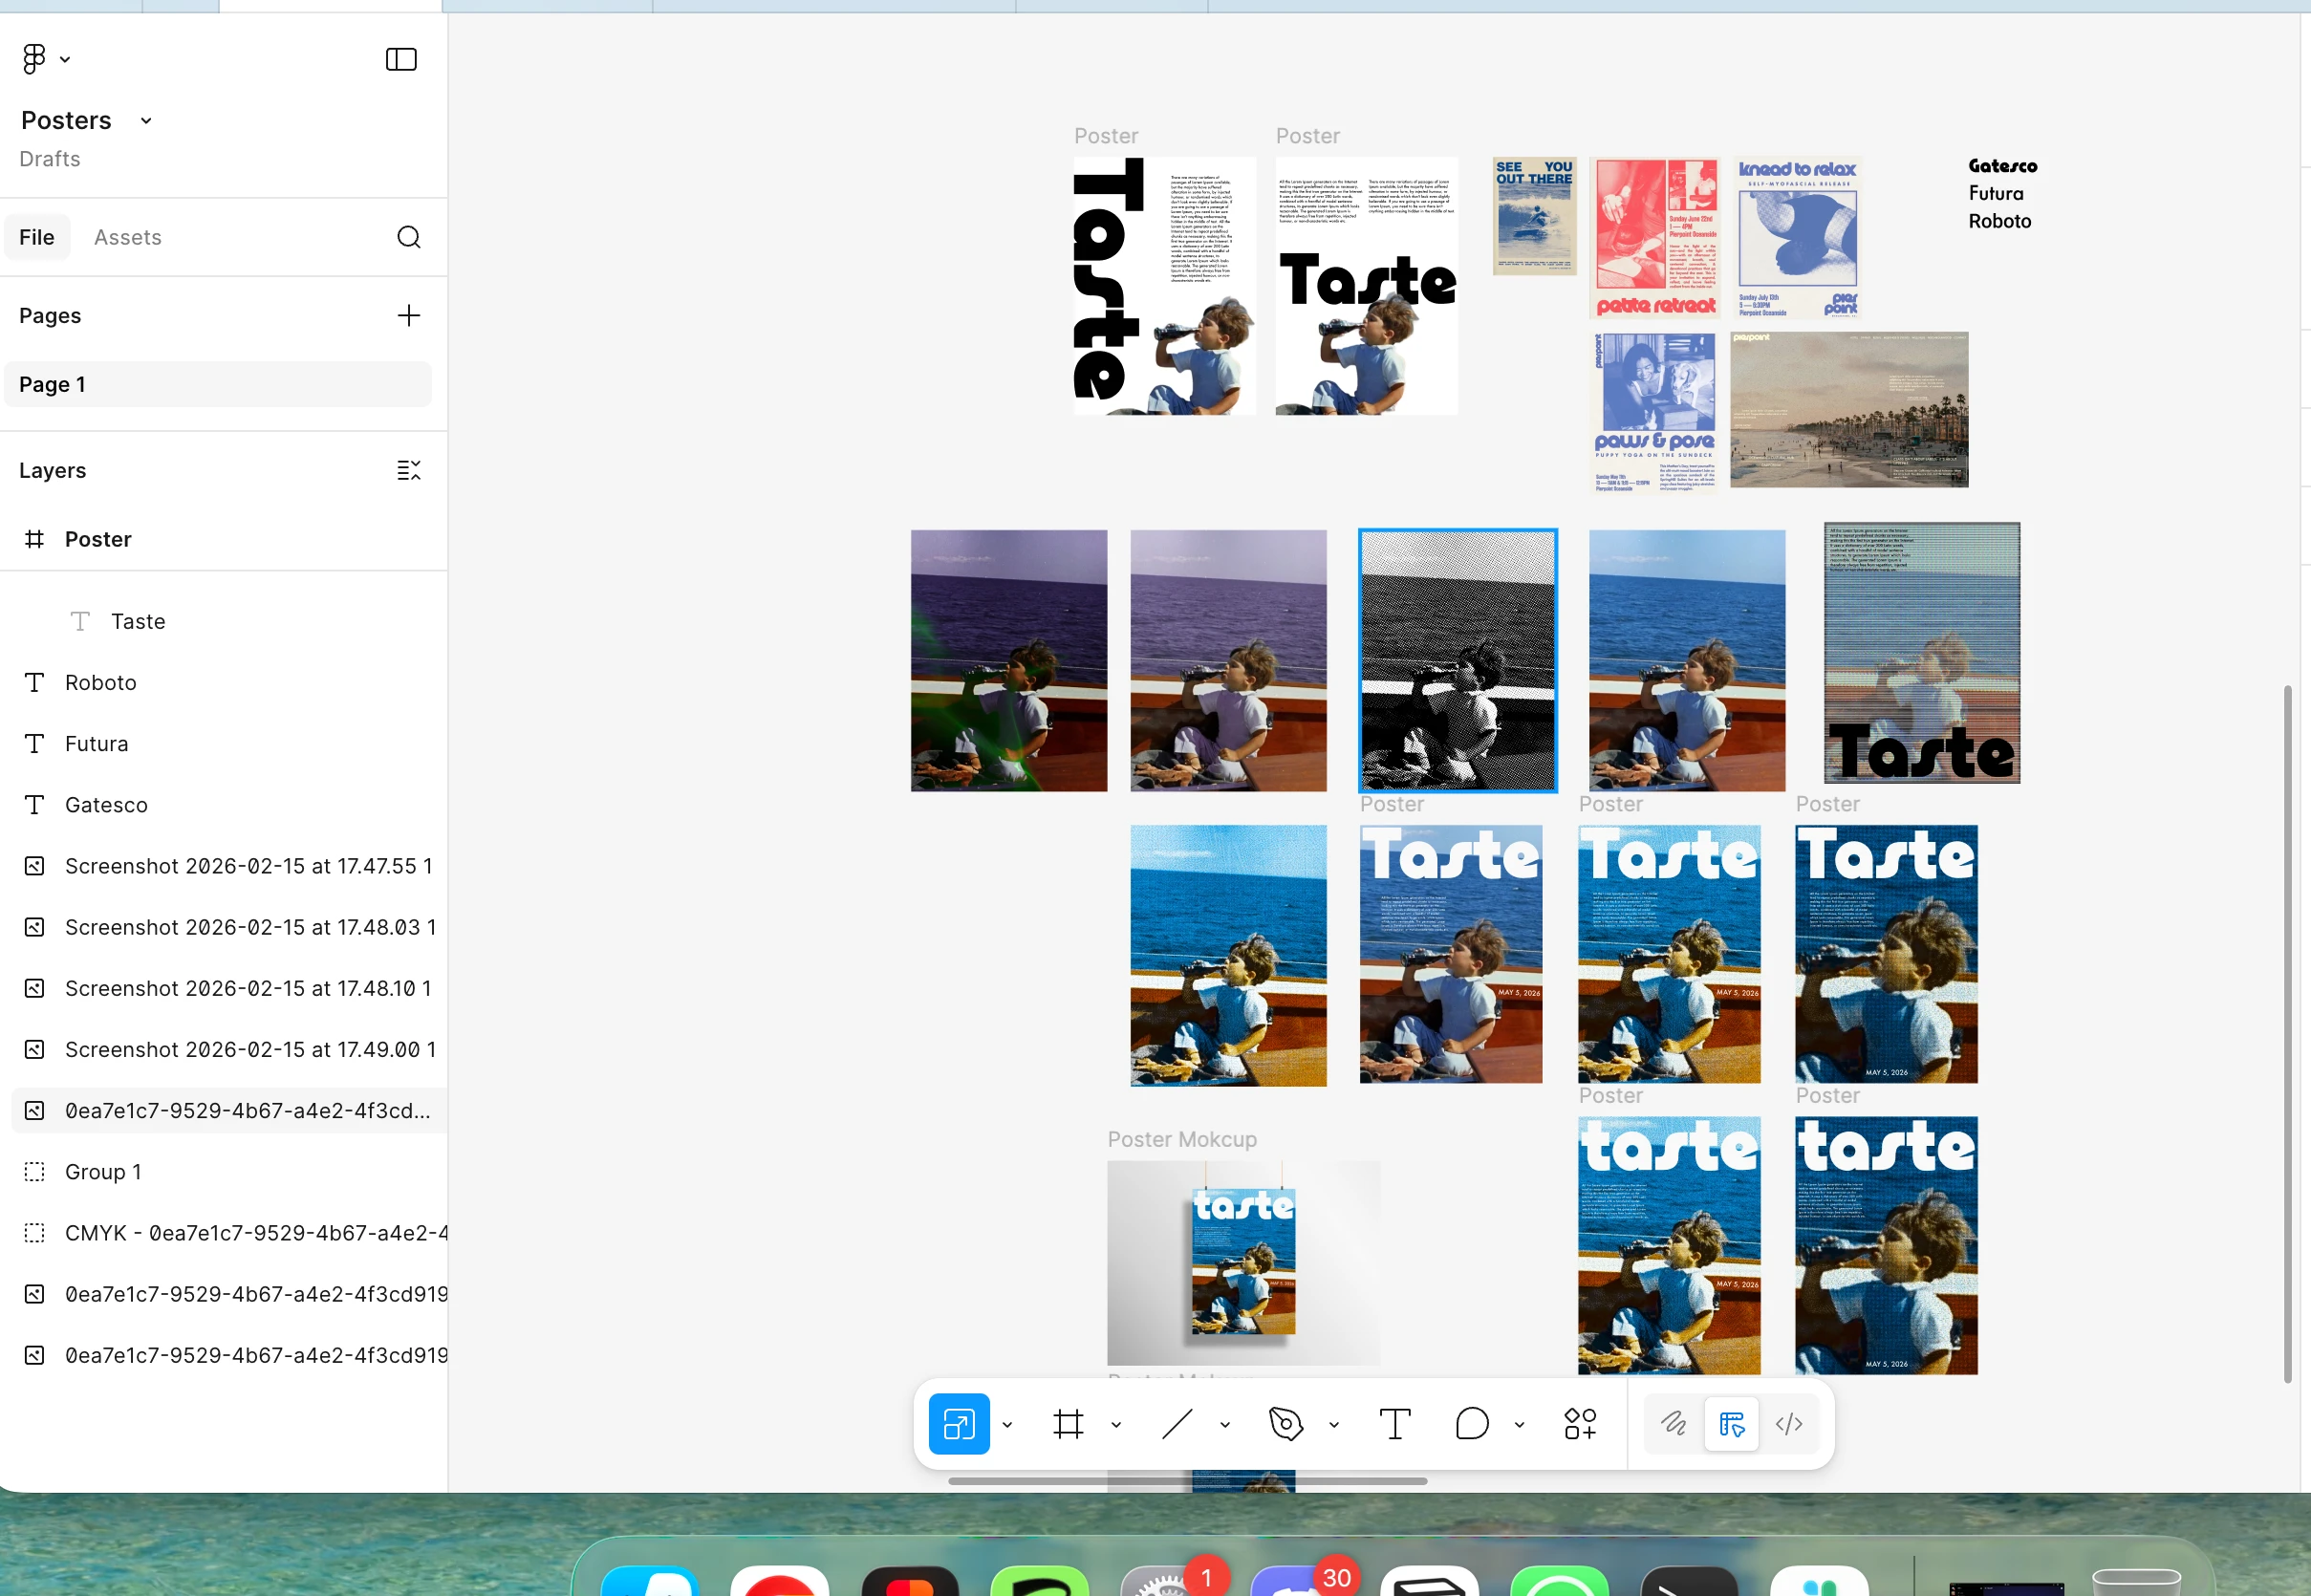Image resolution: width=2311 pixels, height=1596 pixels.
Task: Select the black-and-white halftone boy image
Action: [1457, 661]
